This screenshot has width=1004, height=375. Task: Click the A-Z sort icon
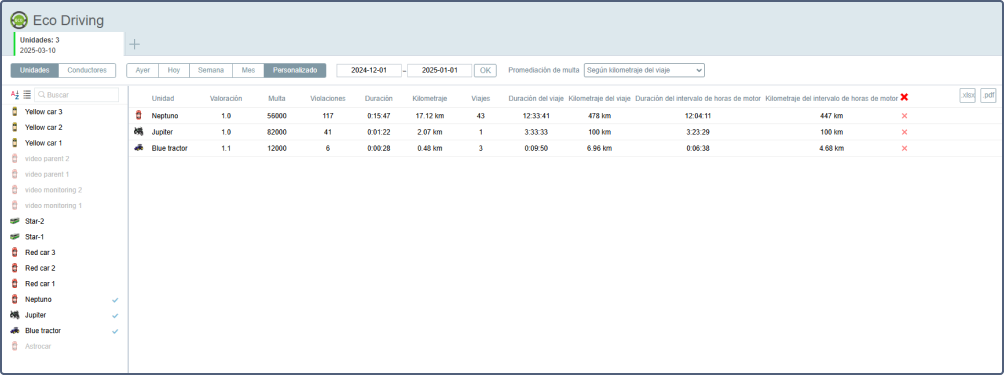15,95
